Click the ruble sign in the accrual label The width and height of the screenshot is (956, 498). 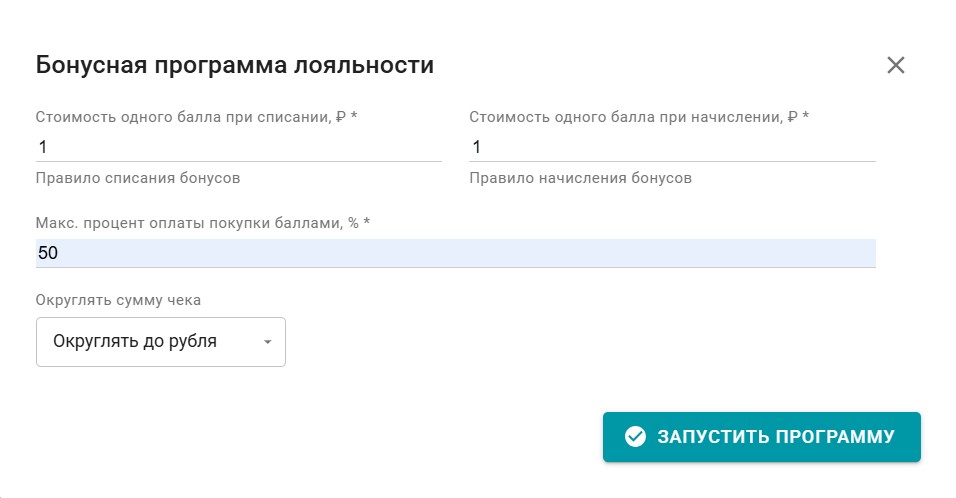tap(792, 117)
